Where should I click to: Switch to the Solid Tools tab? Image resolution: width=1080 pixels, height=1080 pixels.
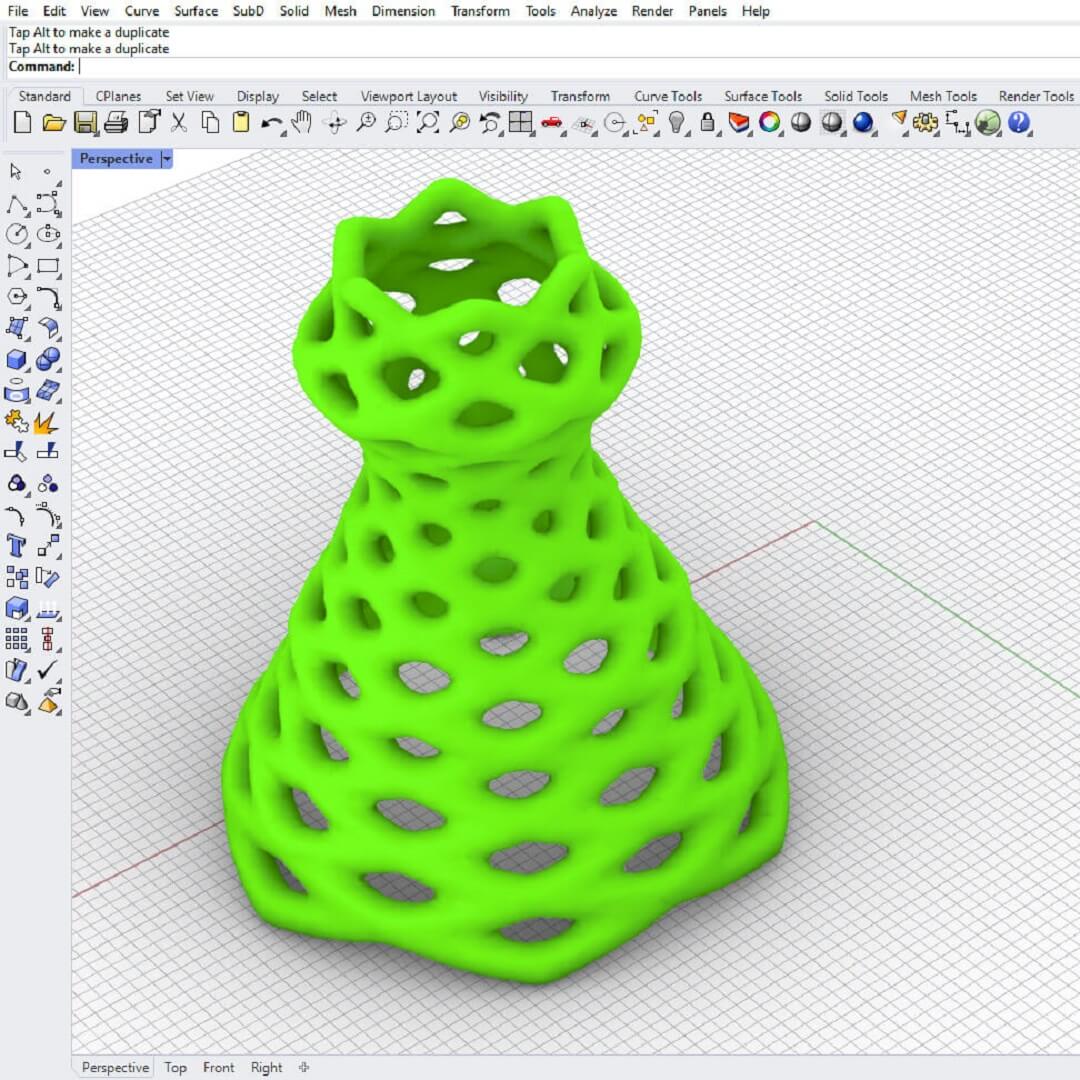856,96
